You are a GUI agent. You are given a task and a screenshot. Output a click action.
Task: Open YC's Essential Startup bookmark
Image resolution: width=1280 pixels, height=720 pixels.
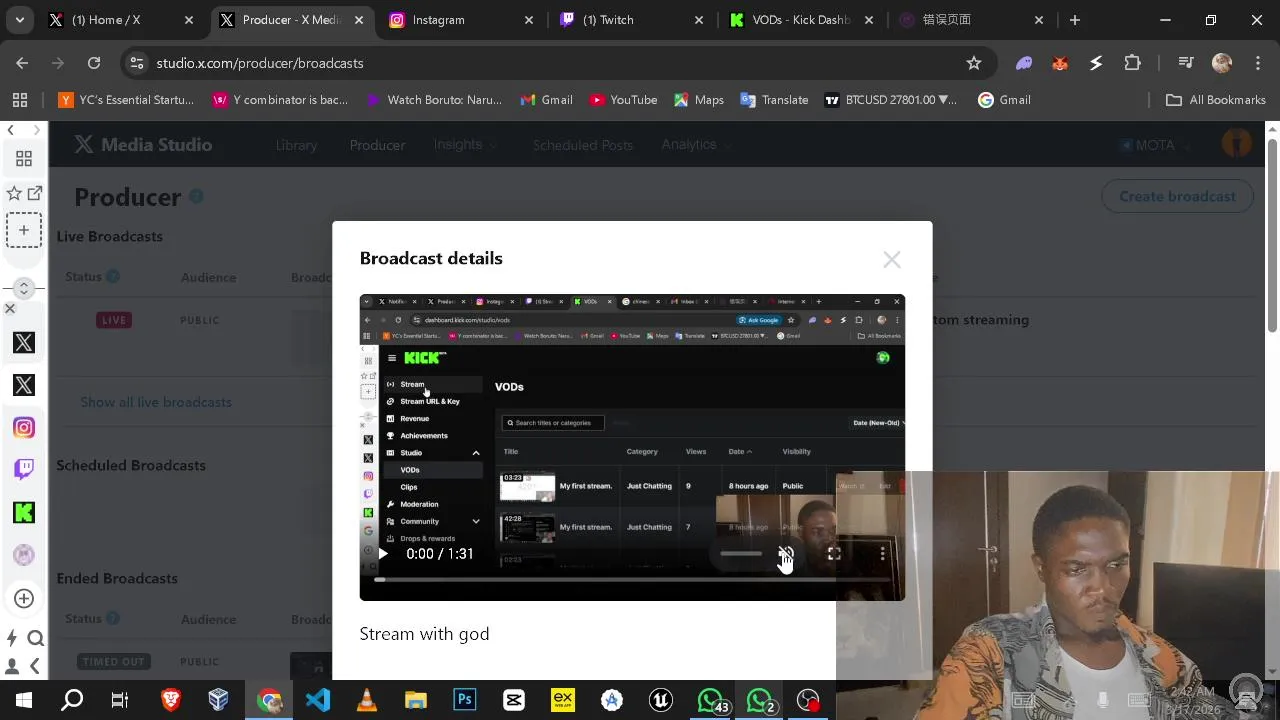[x=126, y=100]
